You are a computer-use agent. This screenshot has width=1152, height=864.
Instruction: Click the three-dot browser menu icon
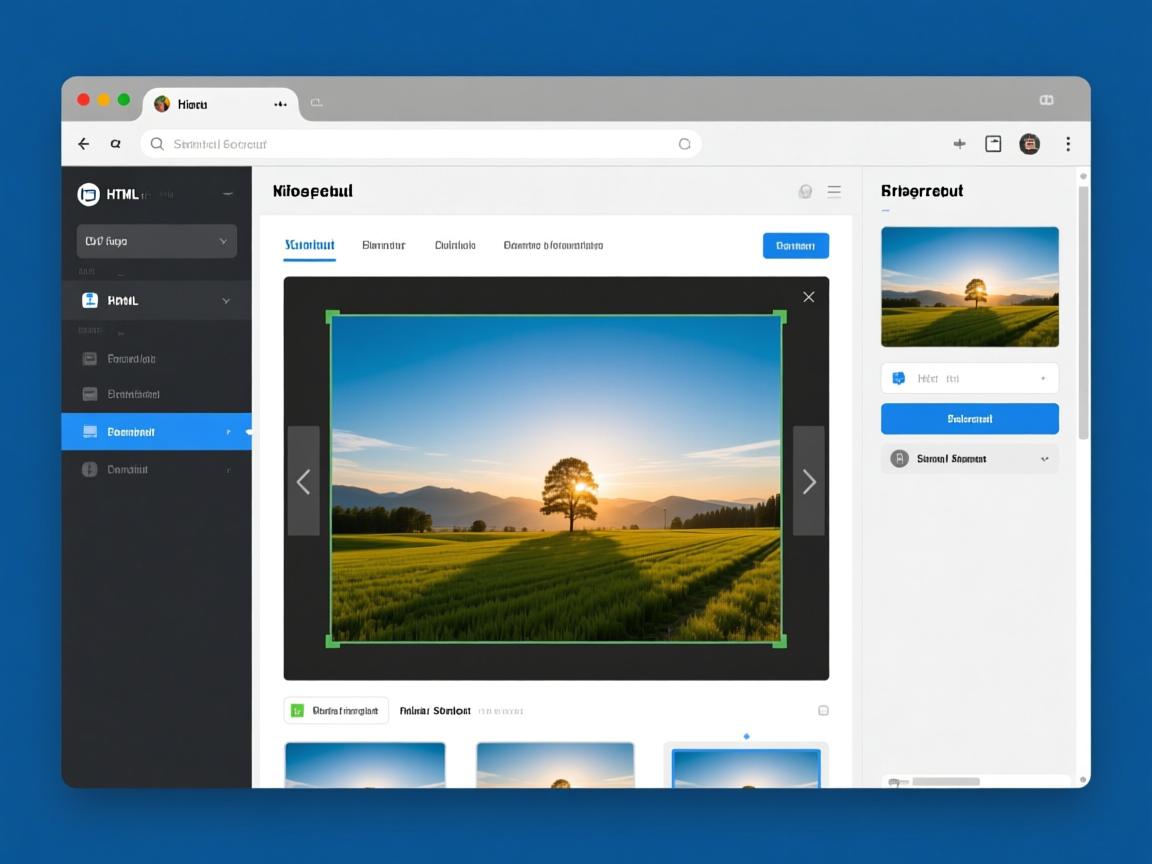pyautogui.click(x=1068, y=144)
